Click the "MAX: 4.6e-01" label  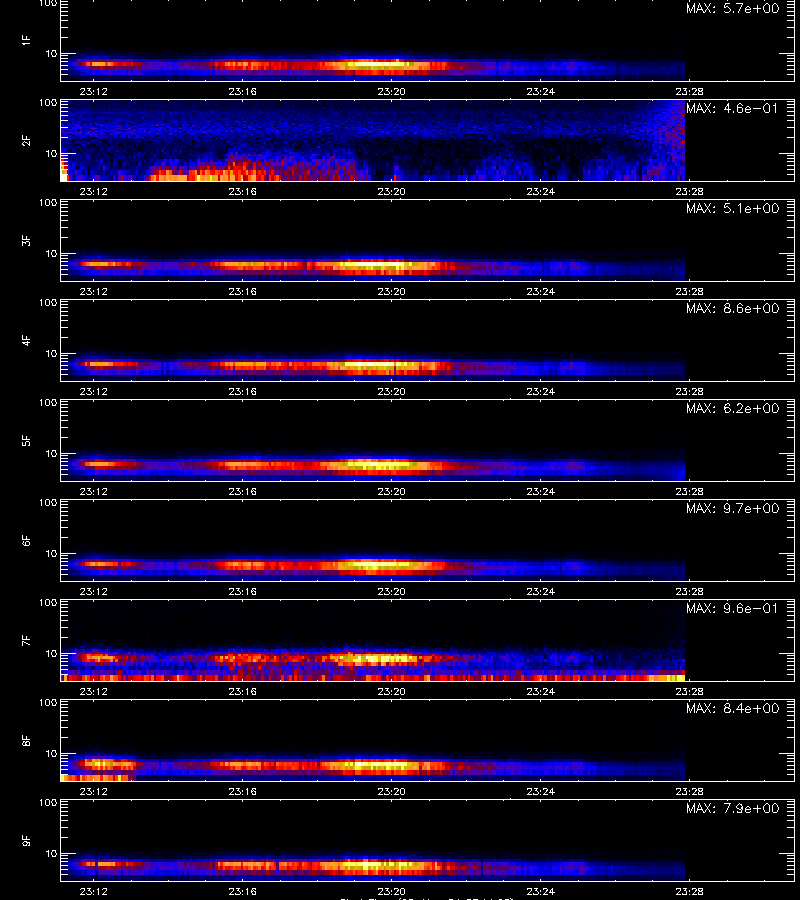(733, 108)
